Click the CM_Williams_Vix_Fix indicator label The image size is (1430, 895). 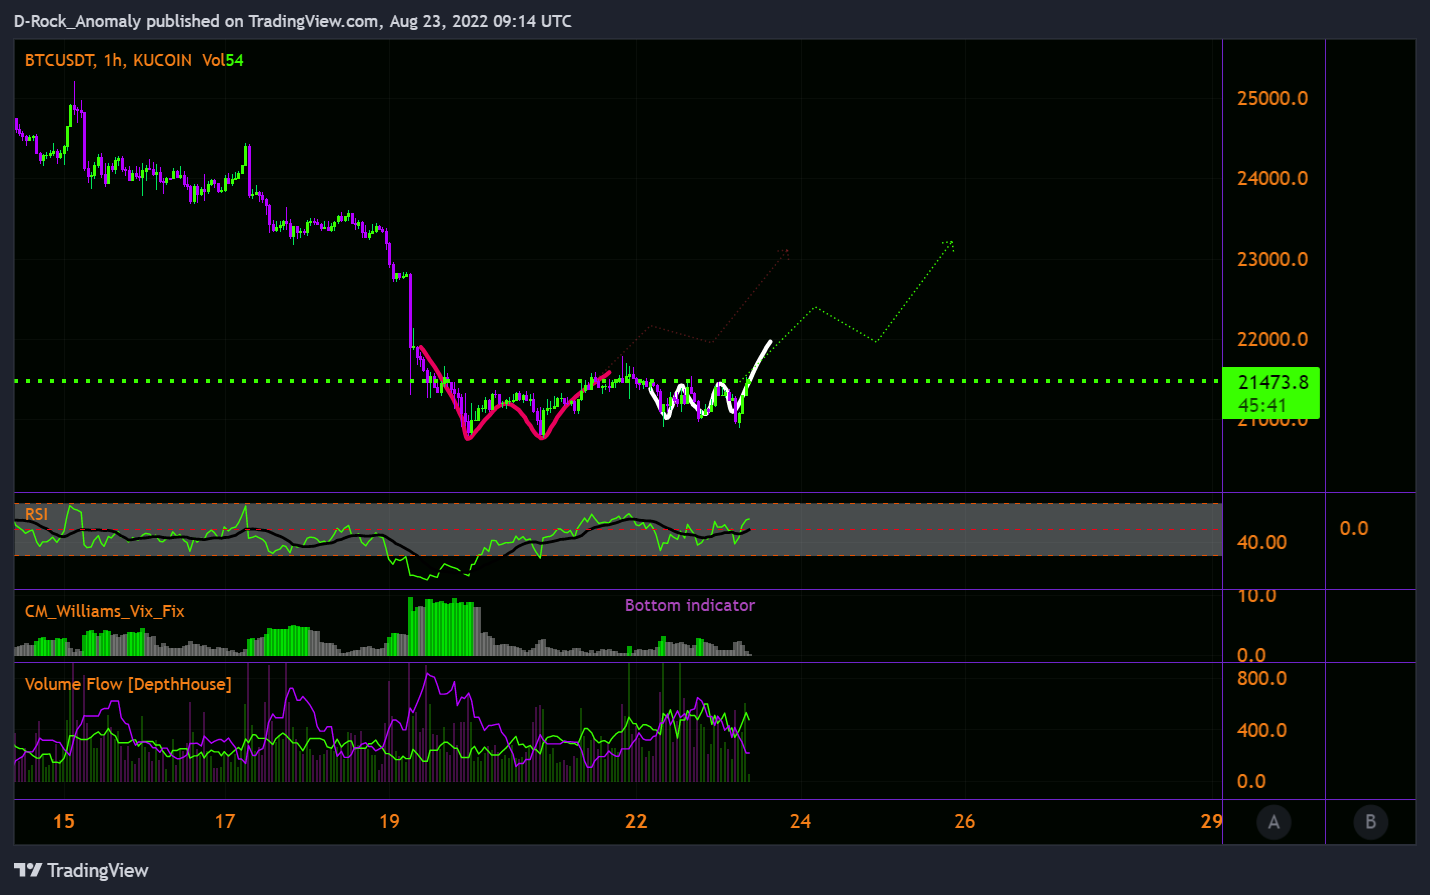[104, 611]
